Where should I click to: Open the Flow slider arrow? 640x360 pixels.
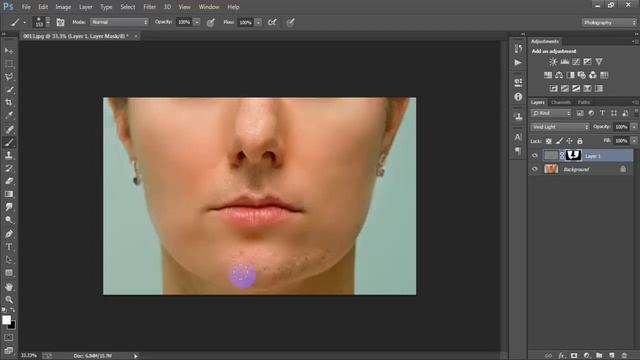[x=258, y=22]
